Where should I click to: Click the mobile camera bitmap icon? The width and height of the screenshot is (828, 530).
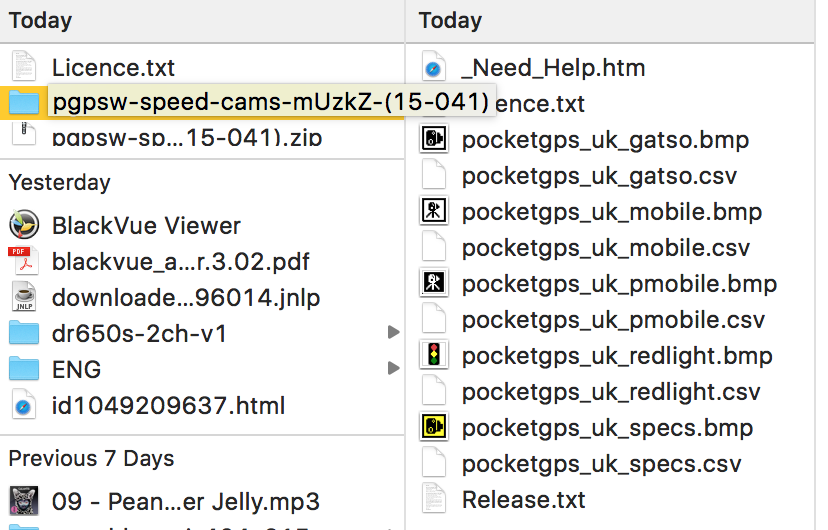[433, 212]
